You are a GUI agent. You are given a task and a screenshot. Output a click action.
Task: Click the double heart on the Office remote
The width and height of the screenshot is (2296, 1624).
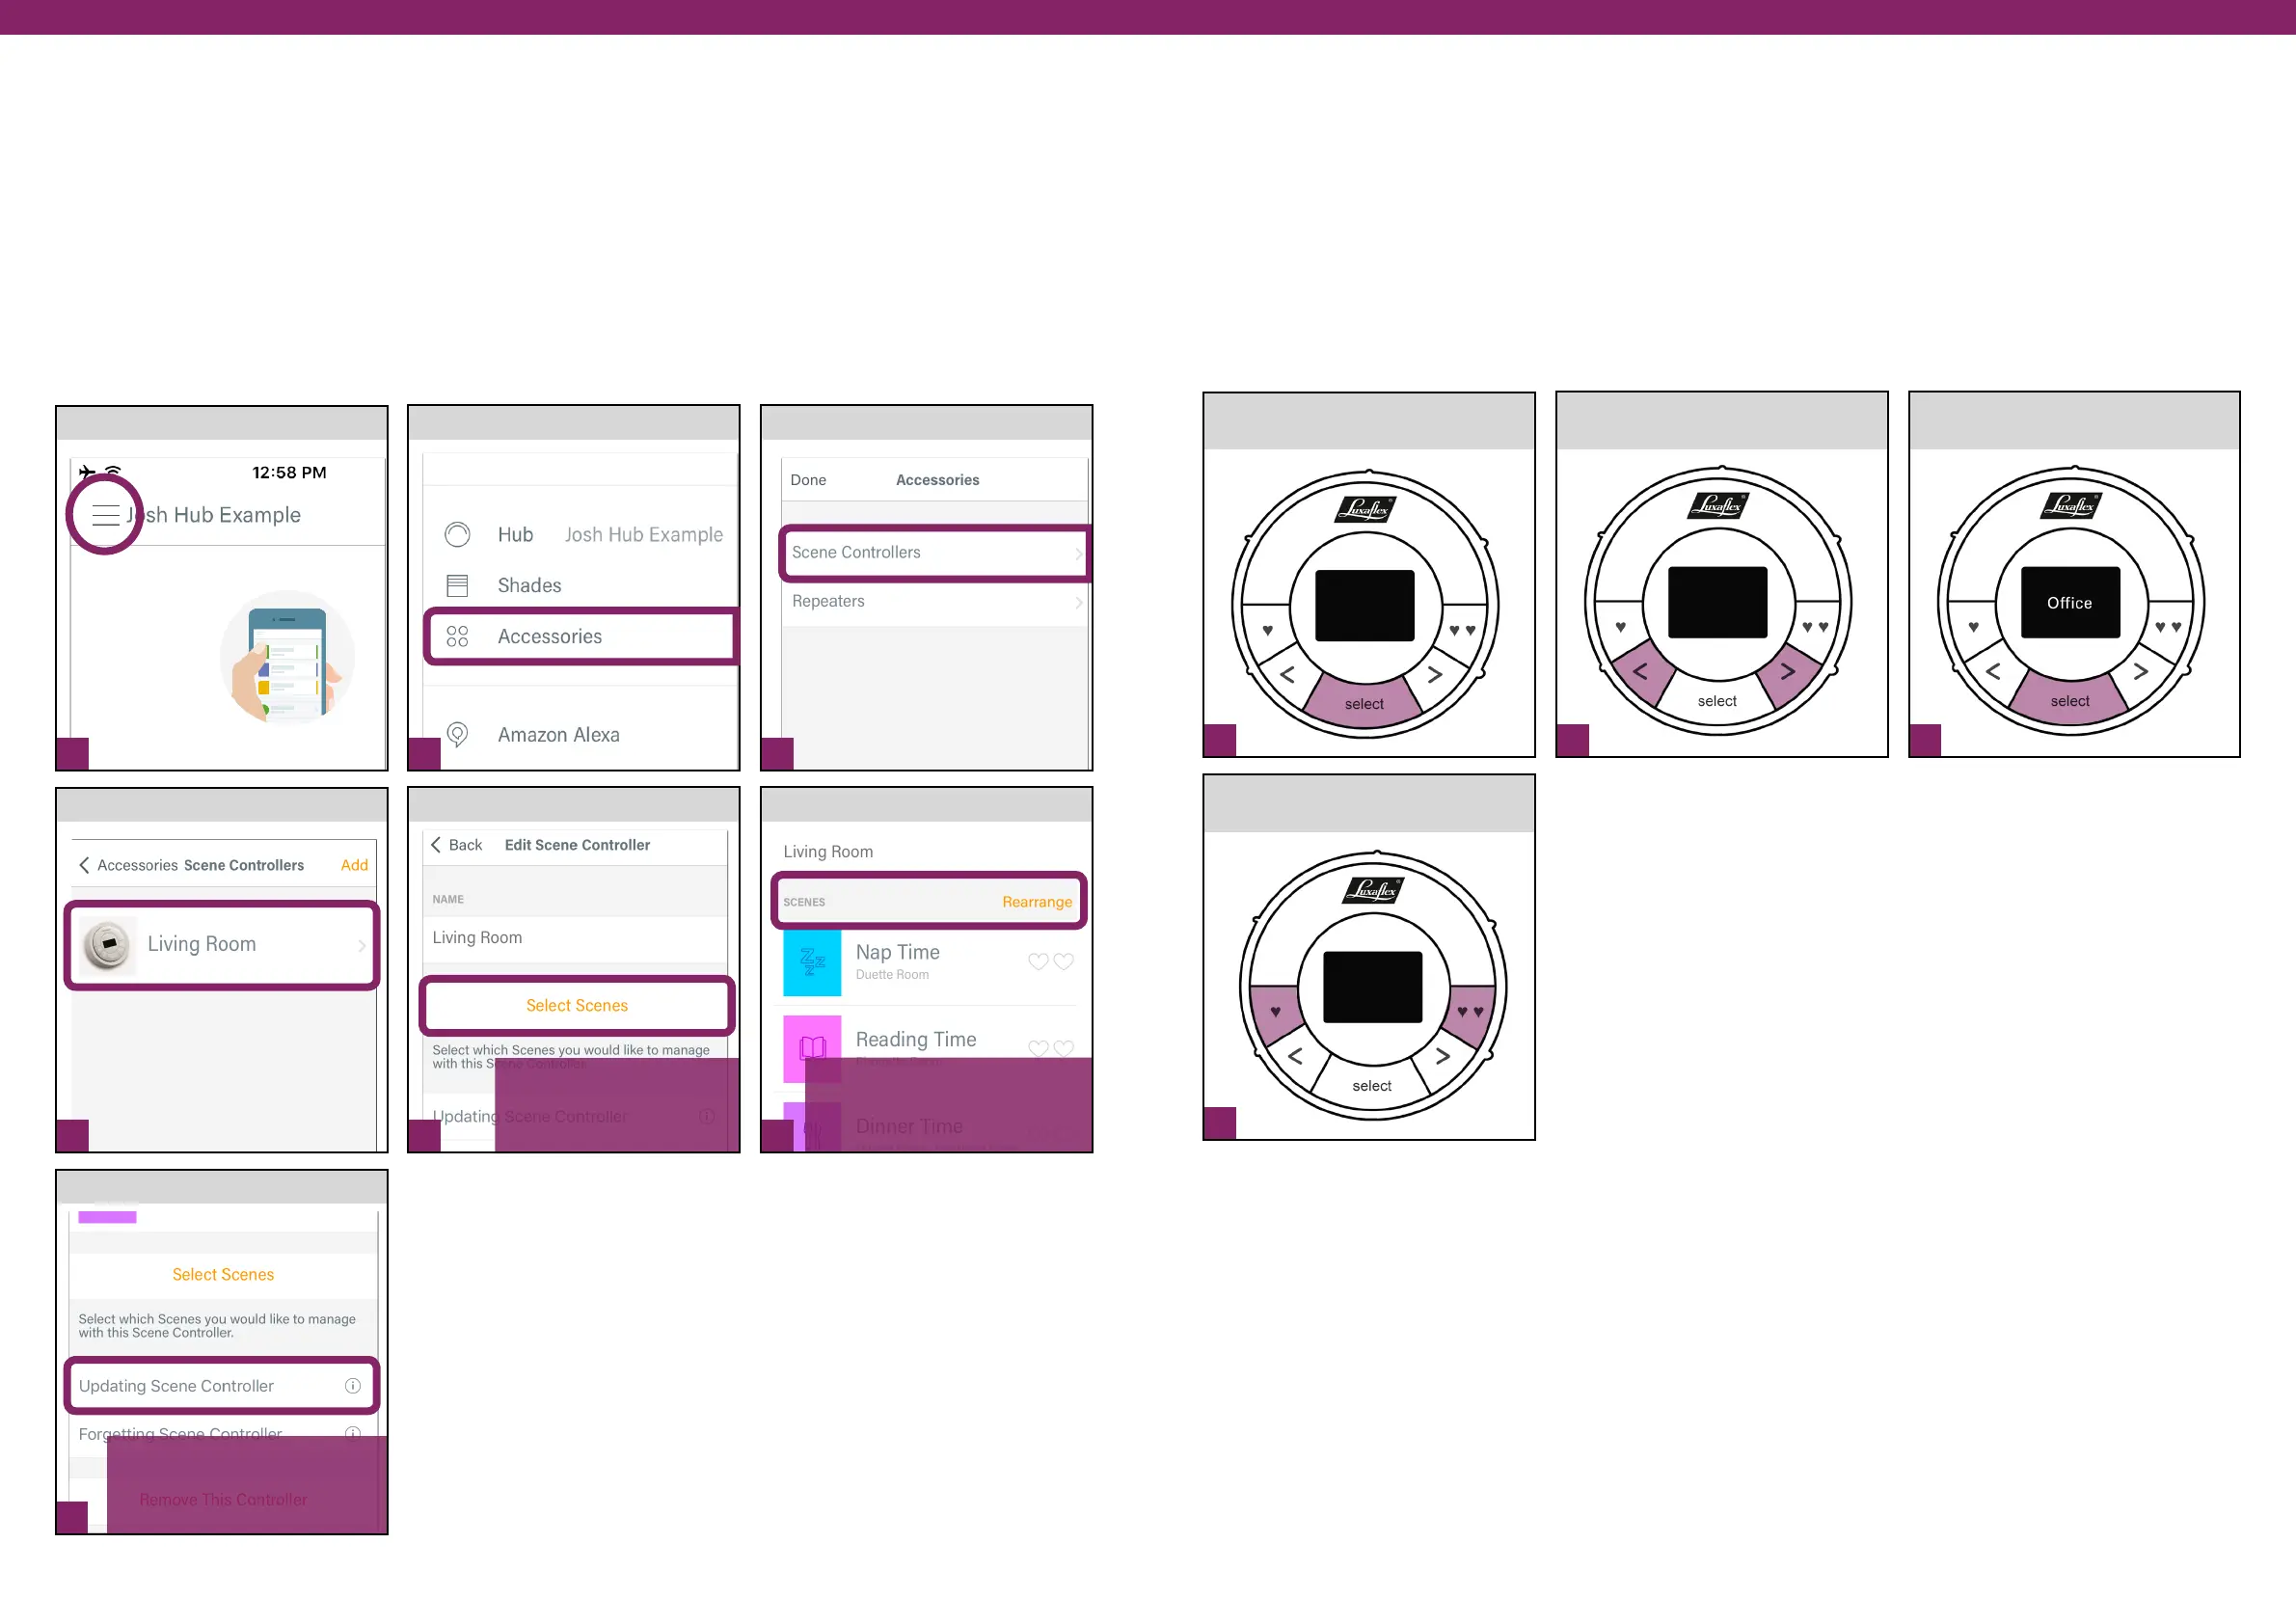[2168, 627]
